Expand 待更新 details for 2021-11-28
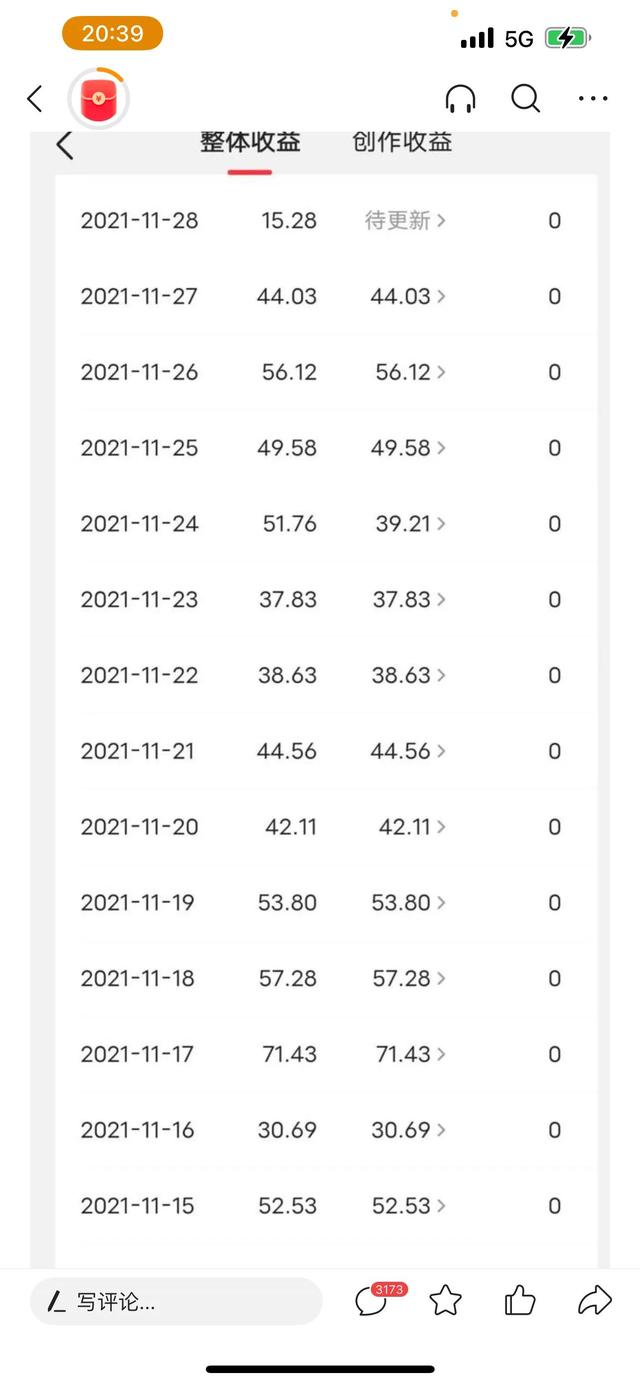 coord(405,221)
